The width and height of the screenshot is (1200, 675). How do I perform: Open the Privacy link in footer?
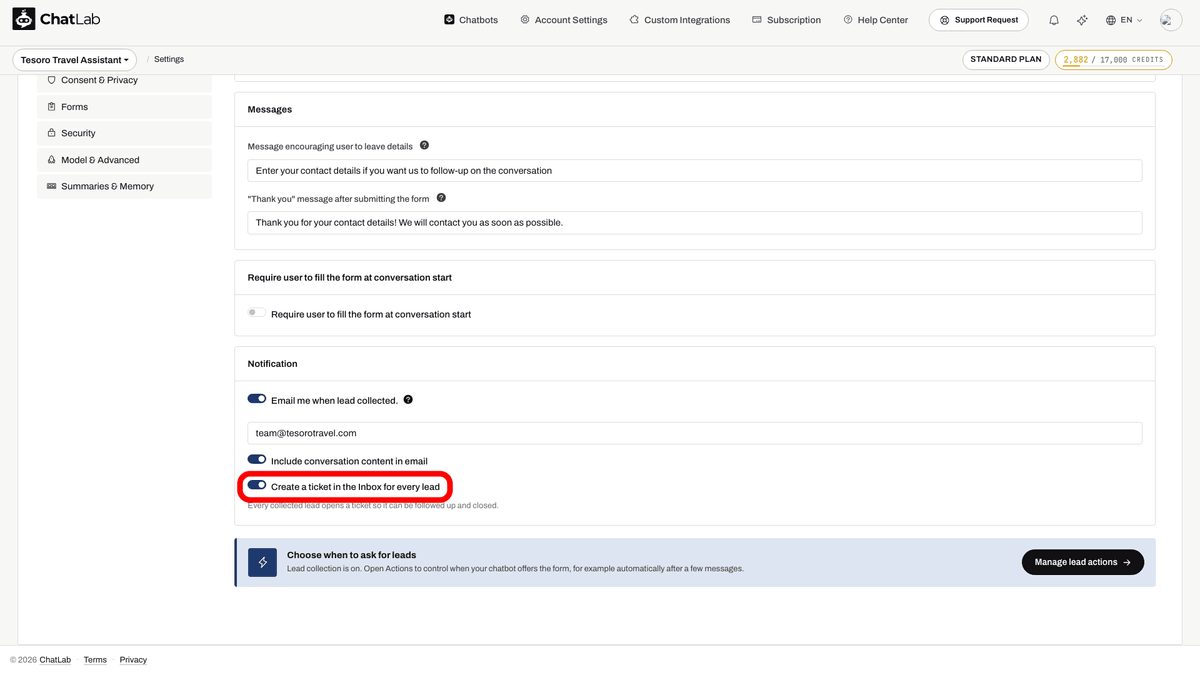pyautogui.click(x=133, y=660)
